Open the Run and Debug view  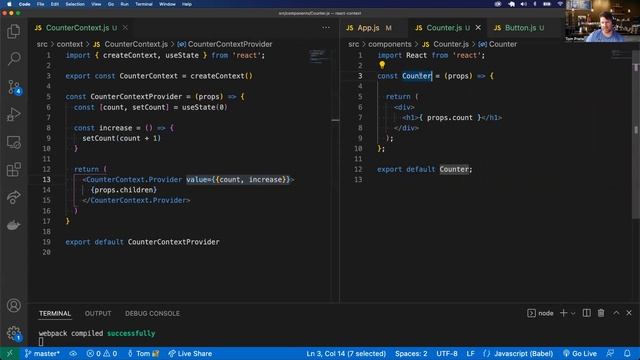pyautogui.click(x=13, y=115)
